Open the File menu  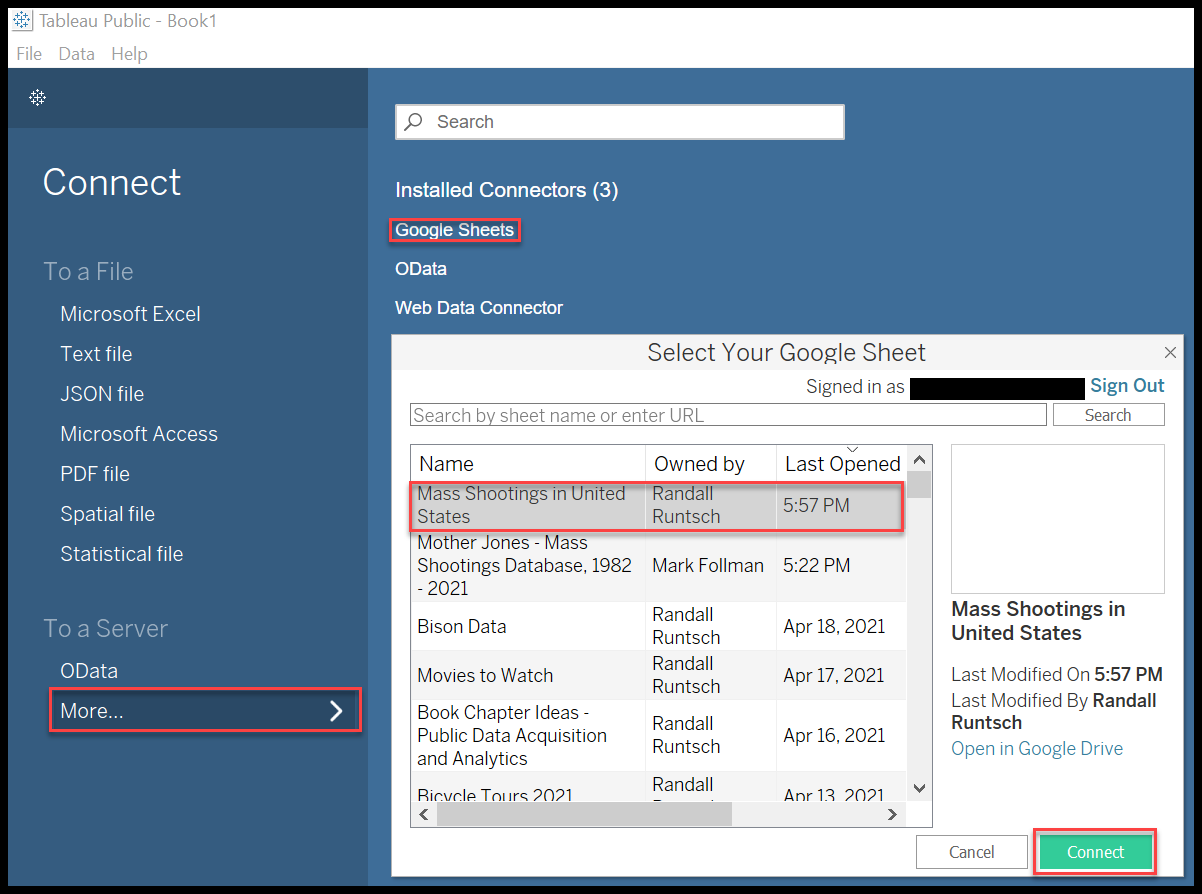29,54
